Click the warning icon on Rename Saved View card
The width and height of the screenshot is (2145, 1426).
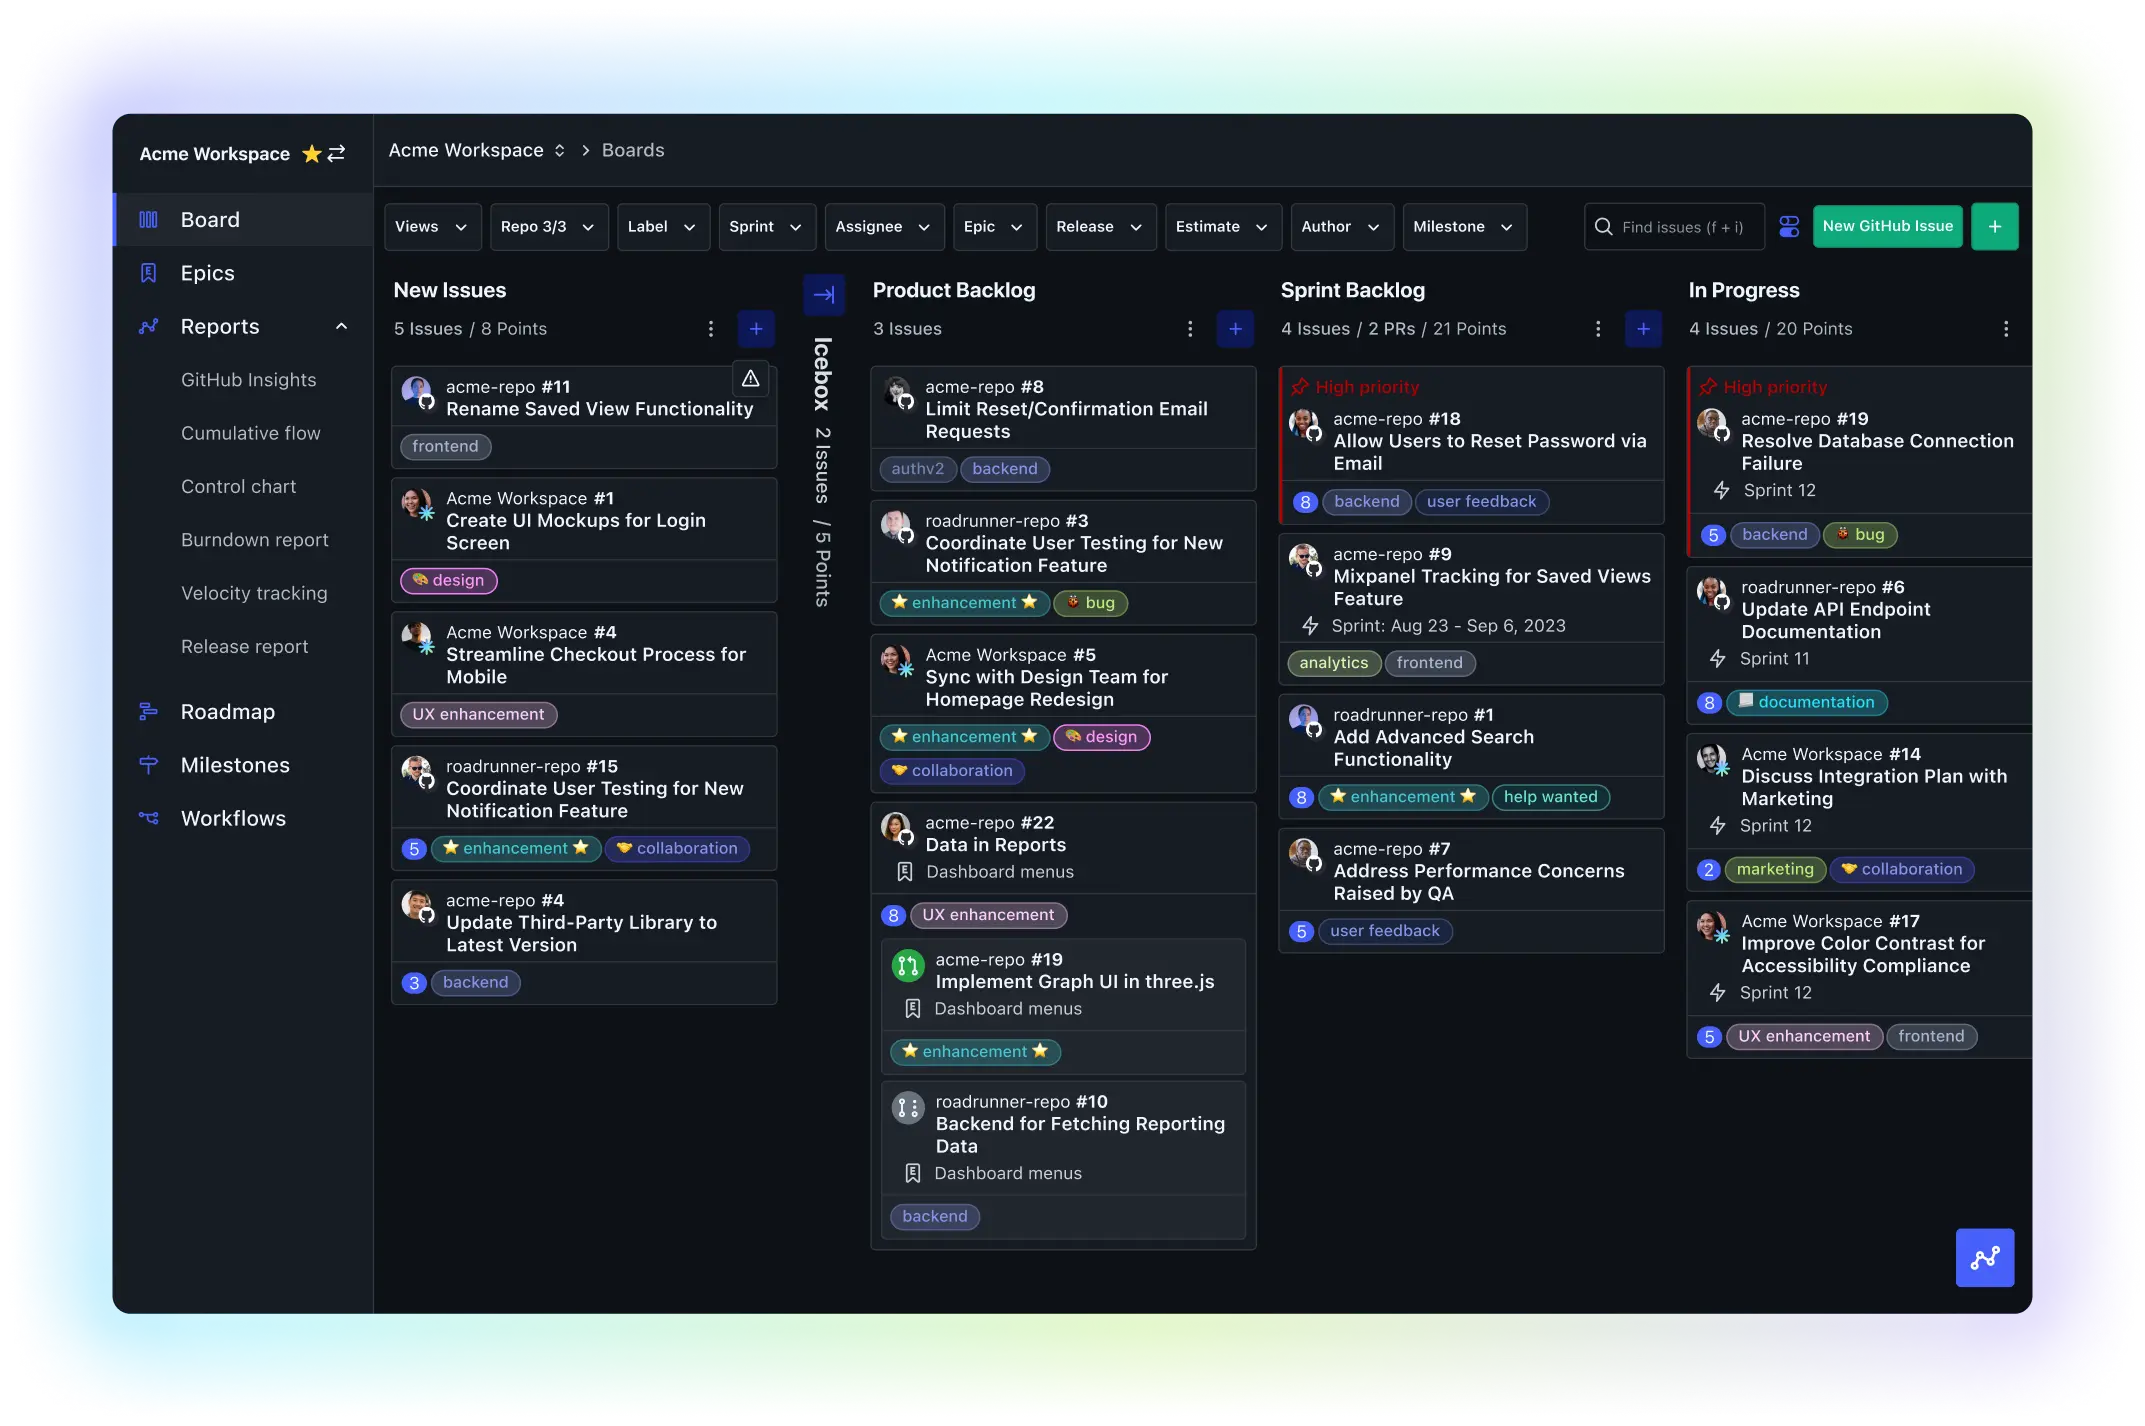coord(750,378)
